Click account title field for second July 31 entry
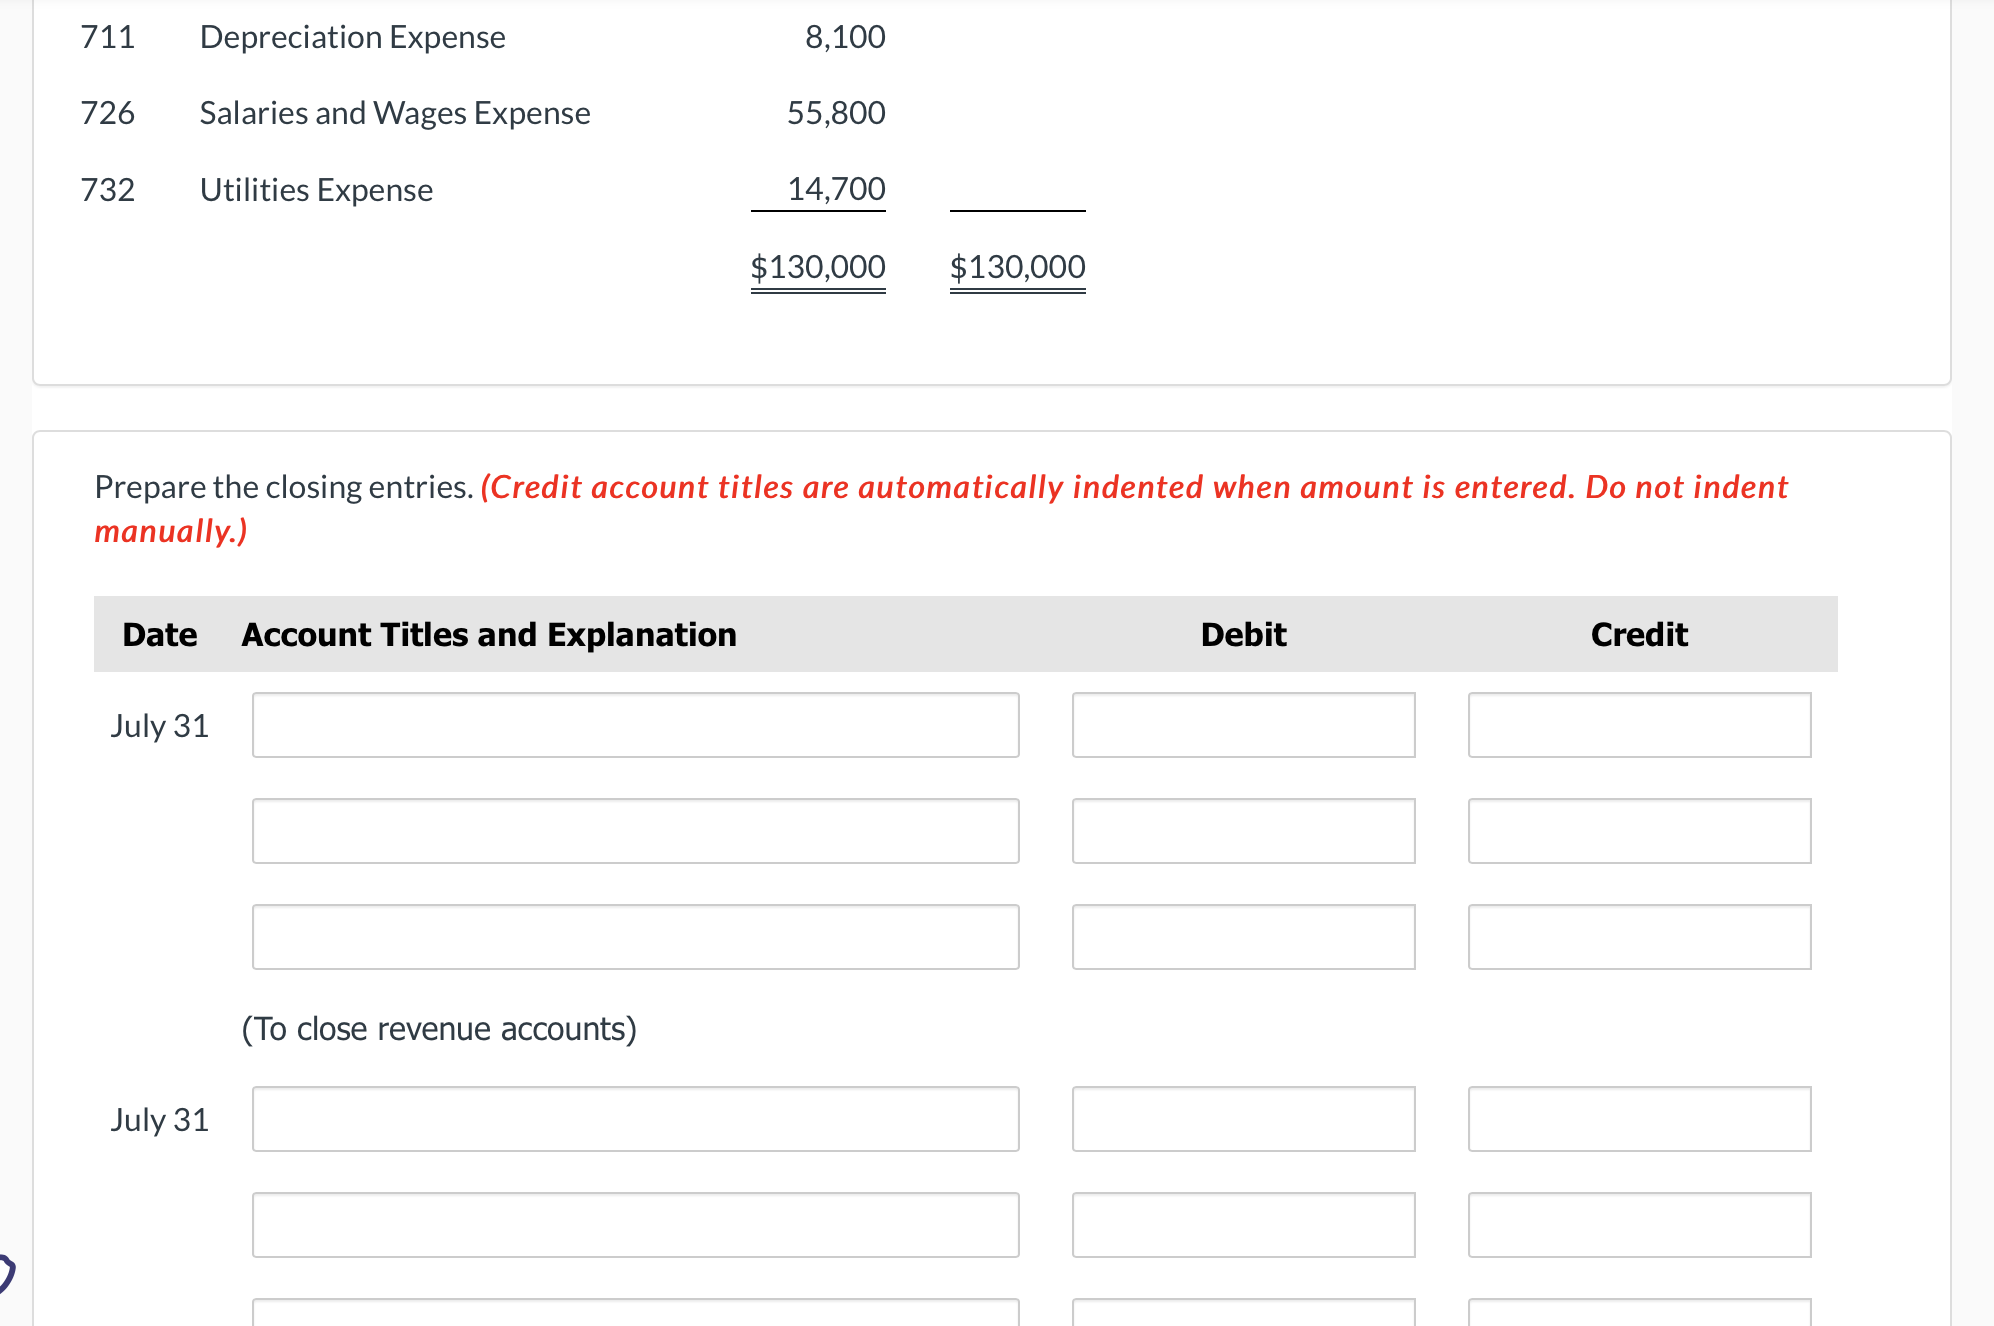 [x=635, y=1119]
